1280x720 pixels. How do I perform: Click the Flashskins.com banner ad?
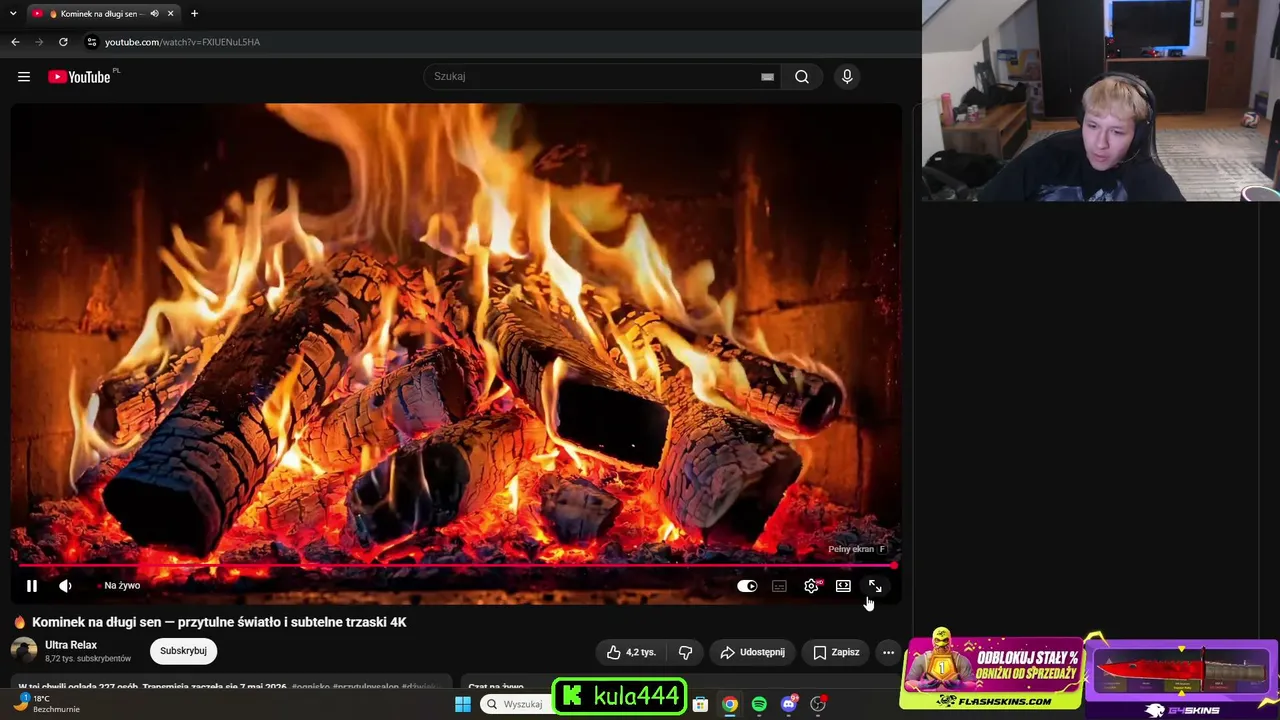992,670
